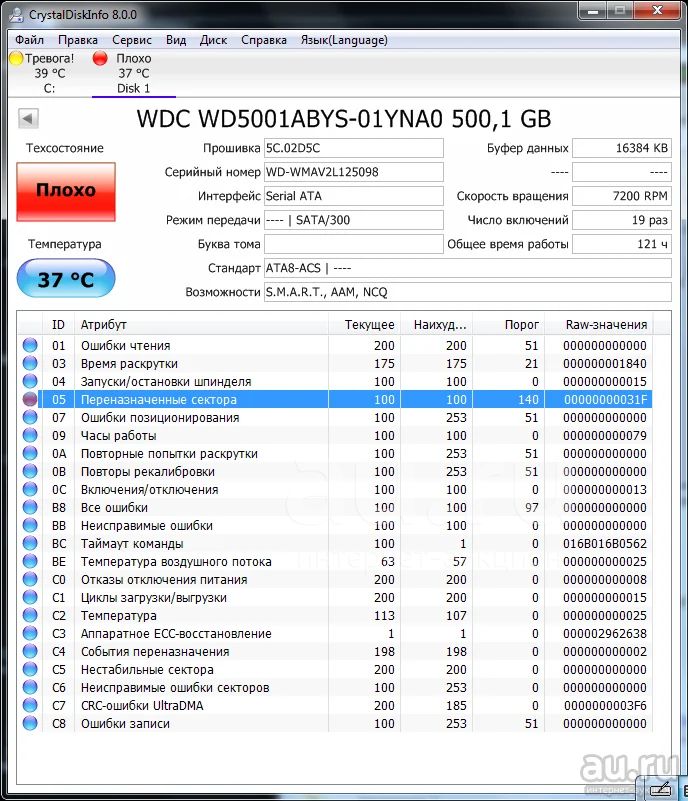The image size is (688, 801).
Task: Click the Буфер данных field 16384 KB
Action: [x=622, y=148]
